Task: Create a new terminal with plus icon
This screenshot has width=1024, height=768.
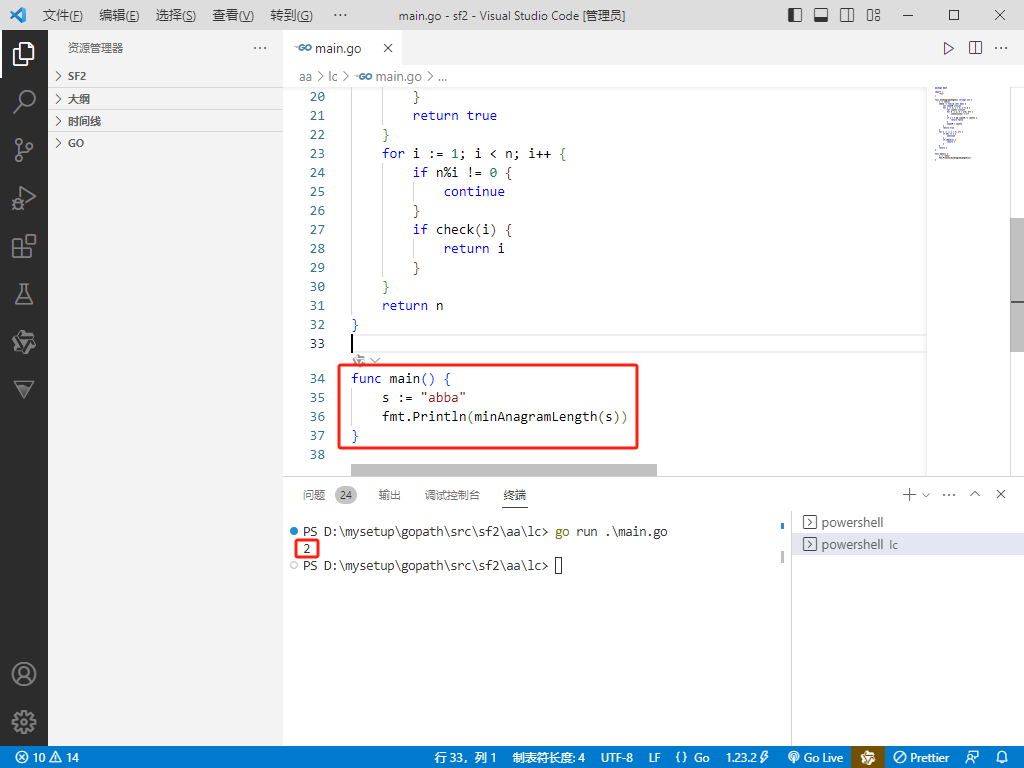Action: coord(908,495)
